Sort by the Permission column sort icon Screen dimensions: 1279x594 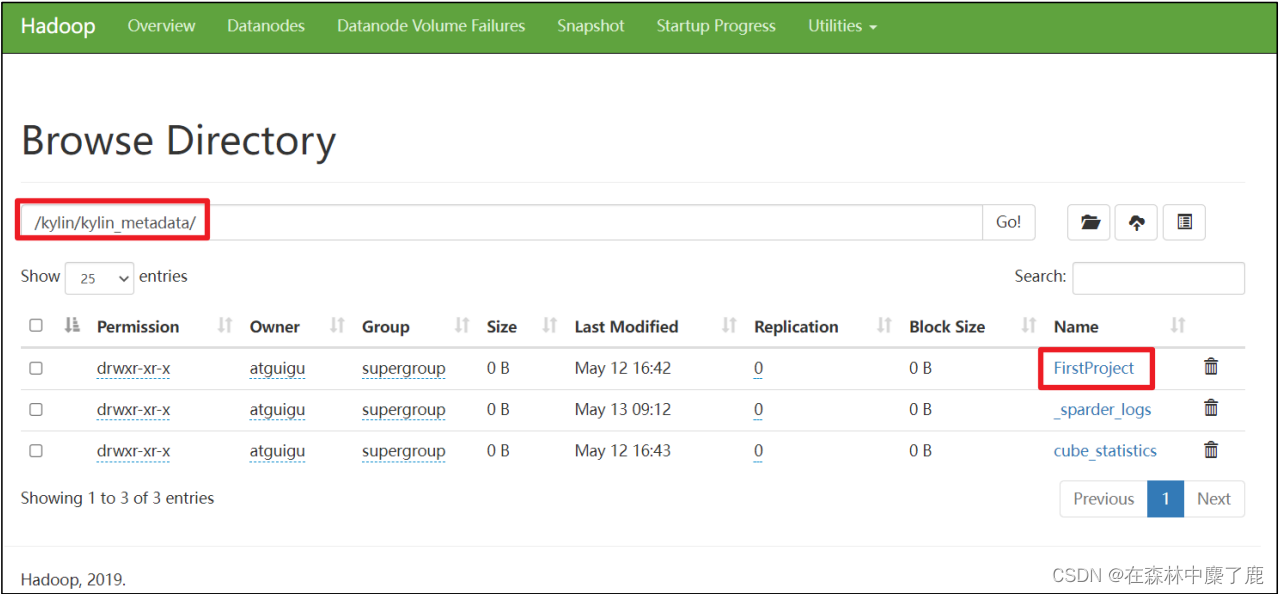[225, 326]
